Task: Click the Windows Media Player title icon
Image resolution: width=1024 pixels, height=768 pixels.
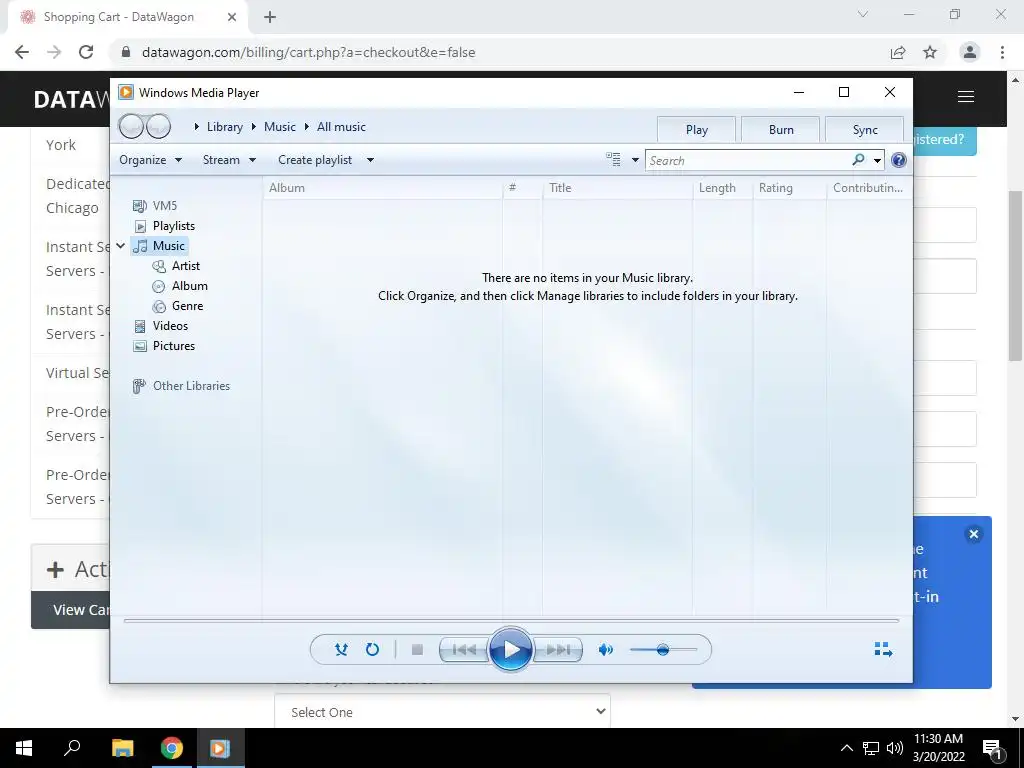Action: point(126,92)
